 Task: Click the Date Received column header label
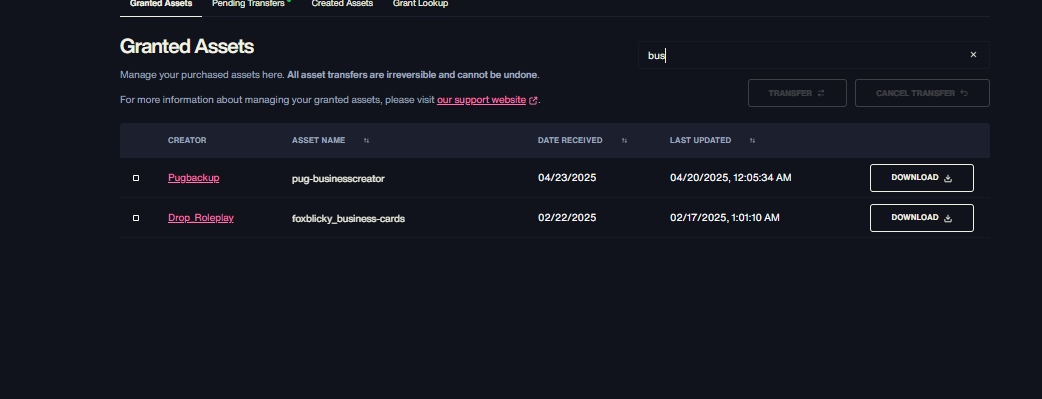tap(570, 140)
